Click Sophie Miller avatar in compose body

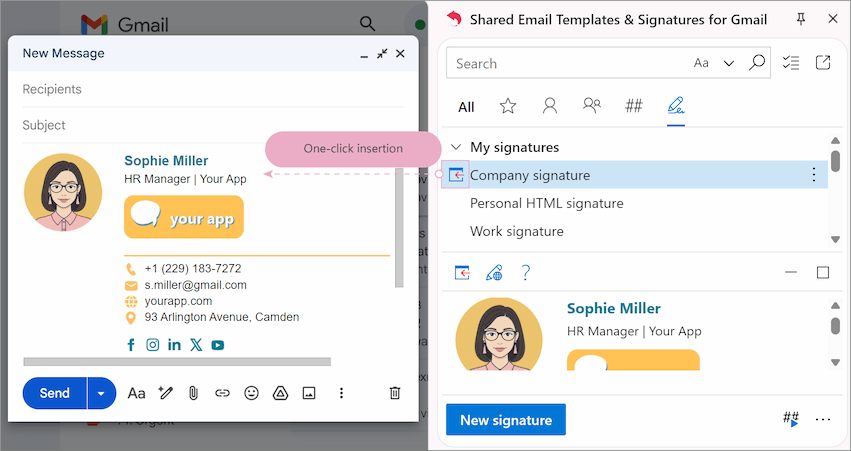coord(63,192)
